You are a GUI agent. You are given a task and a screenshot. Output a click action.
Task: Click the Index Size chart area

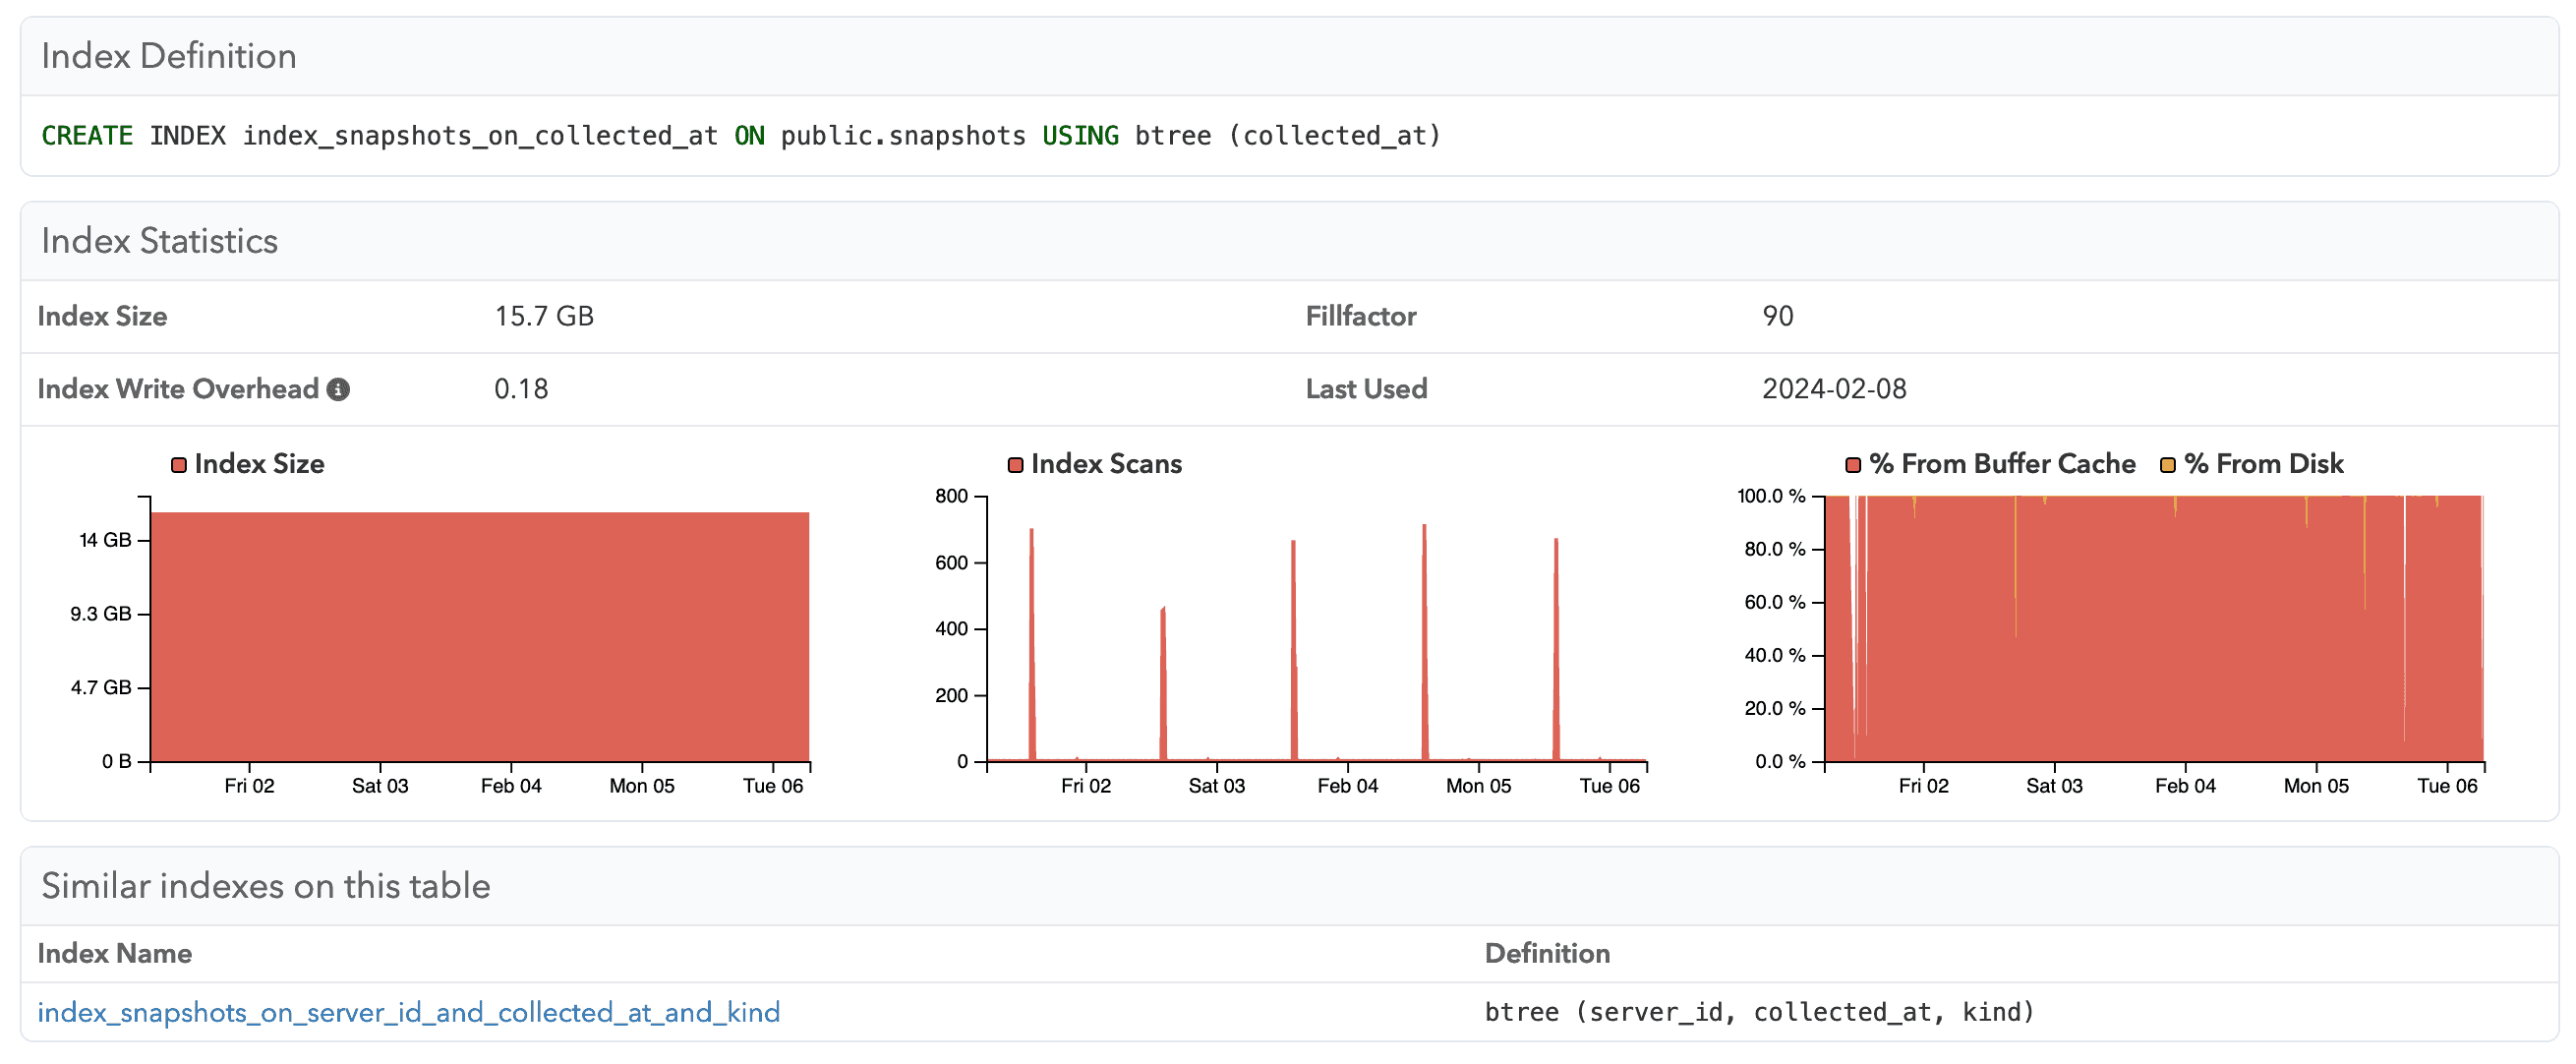480,640
